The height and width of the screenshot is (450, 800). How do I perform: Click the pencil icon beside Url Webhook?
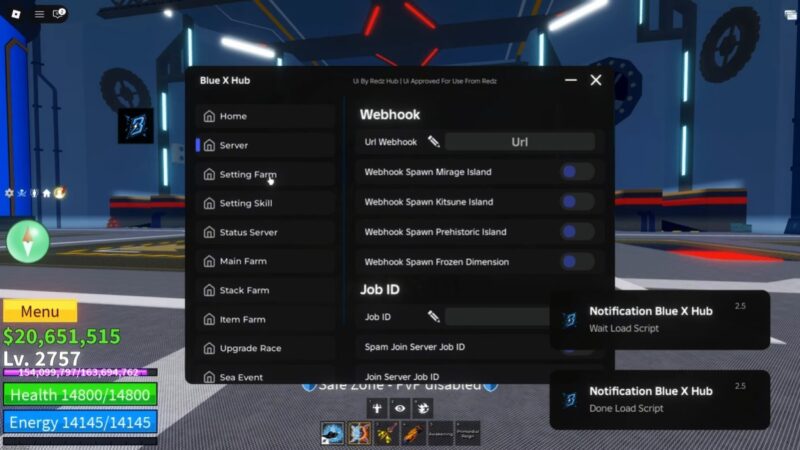coord(434,141)
